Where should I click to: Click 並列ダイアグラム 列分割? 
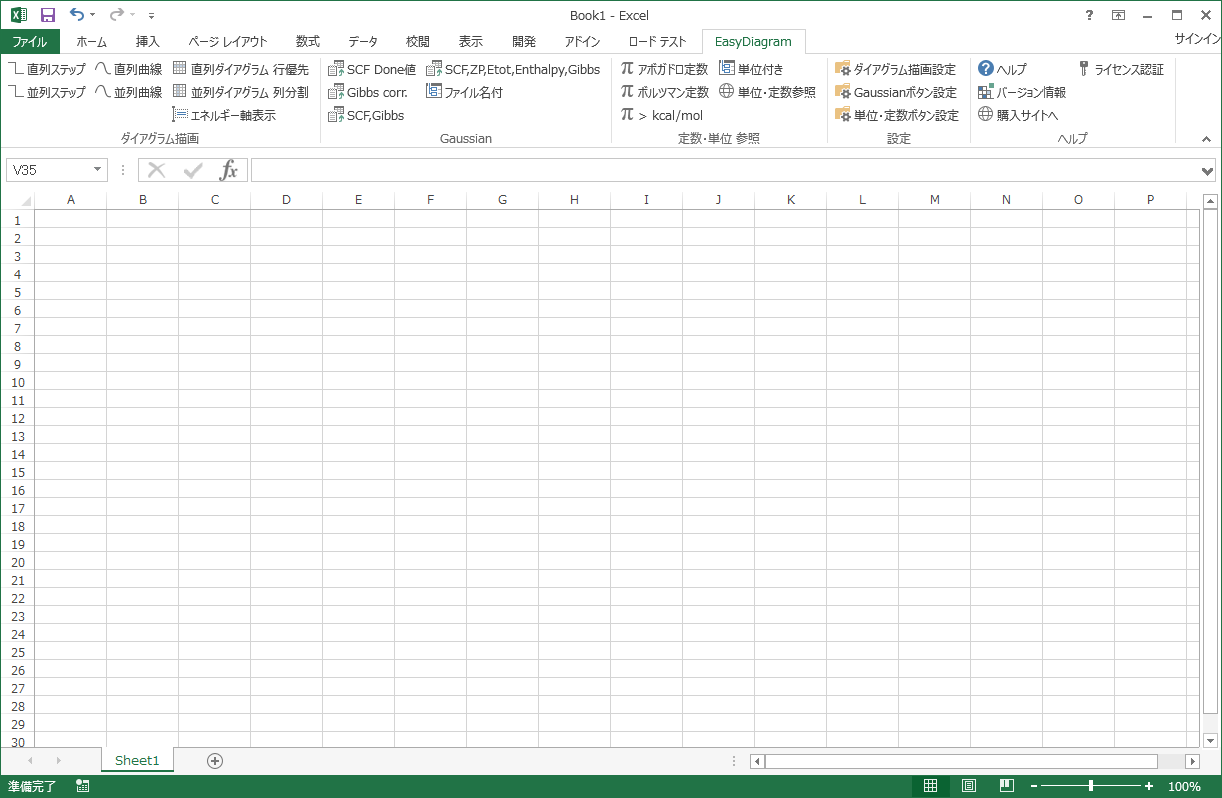(x=241, y=92)
